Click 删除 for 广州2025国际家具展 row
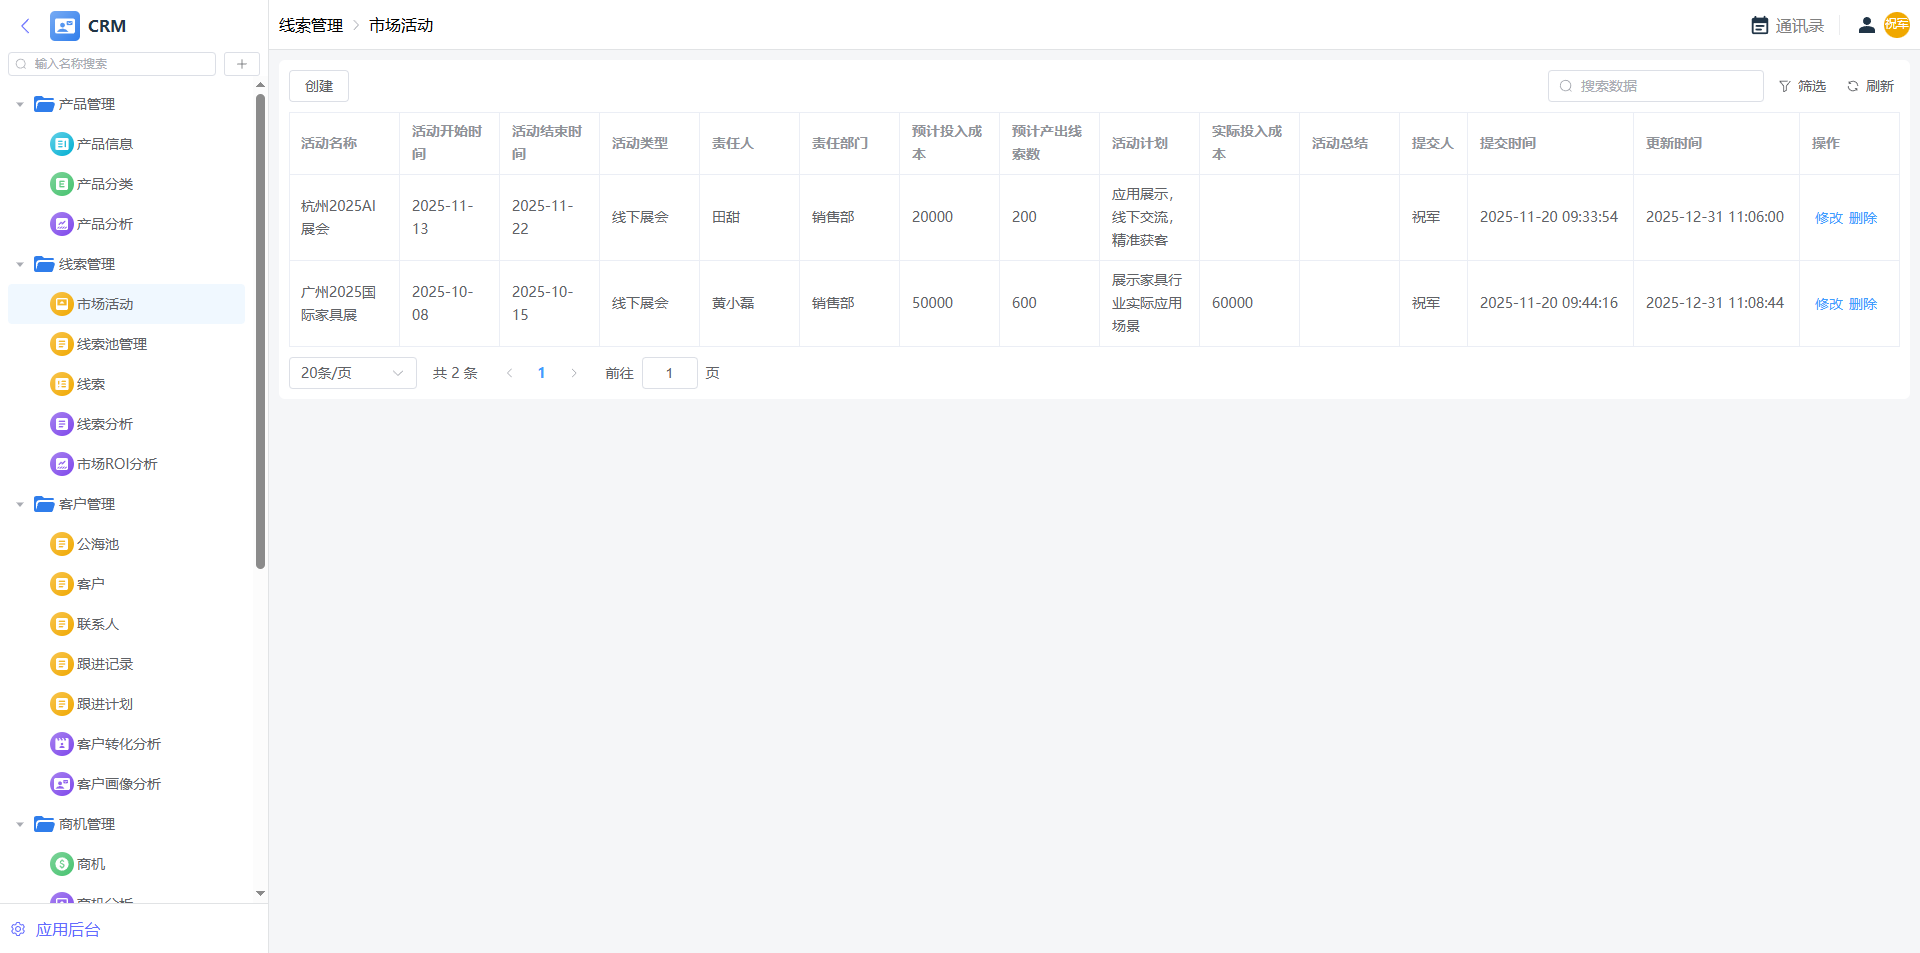The image size is (1920, 953). coord(1862,304)
